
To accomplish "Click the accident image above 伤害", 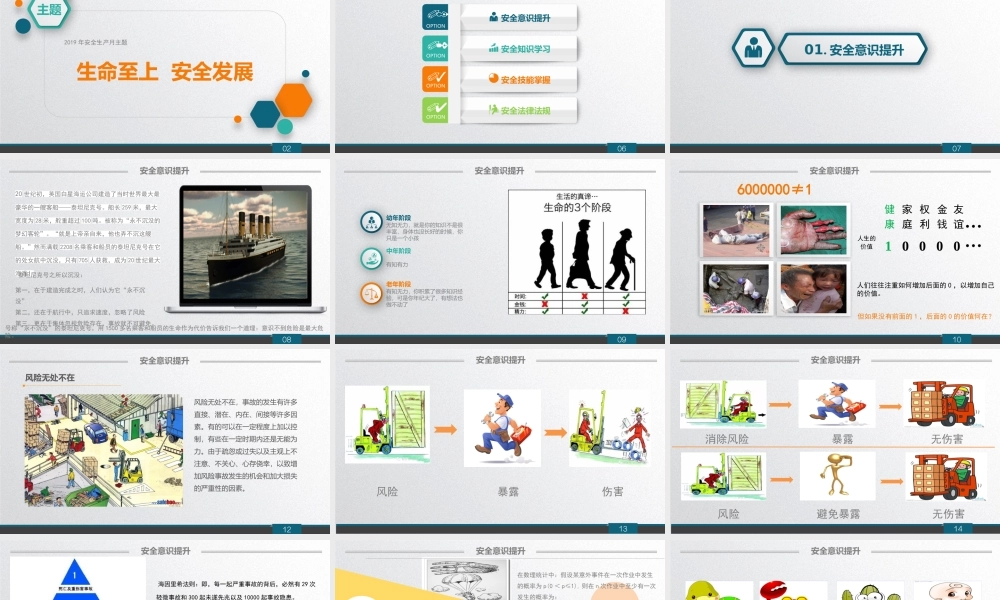I will tap(612, 428).
